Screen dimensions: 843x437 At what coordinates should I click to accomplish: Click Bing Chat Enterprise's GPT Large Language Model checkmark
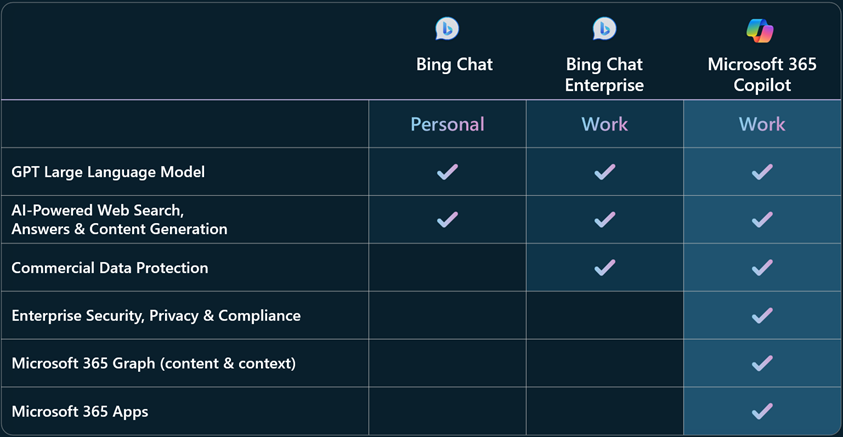coord(605,172)
